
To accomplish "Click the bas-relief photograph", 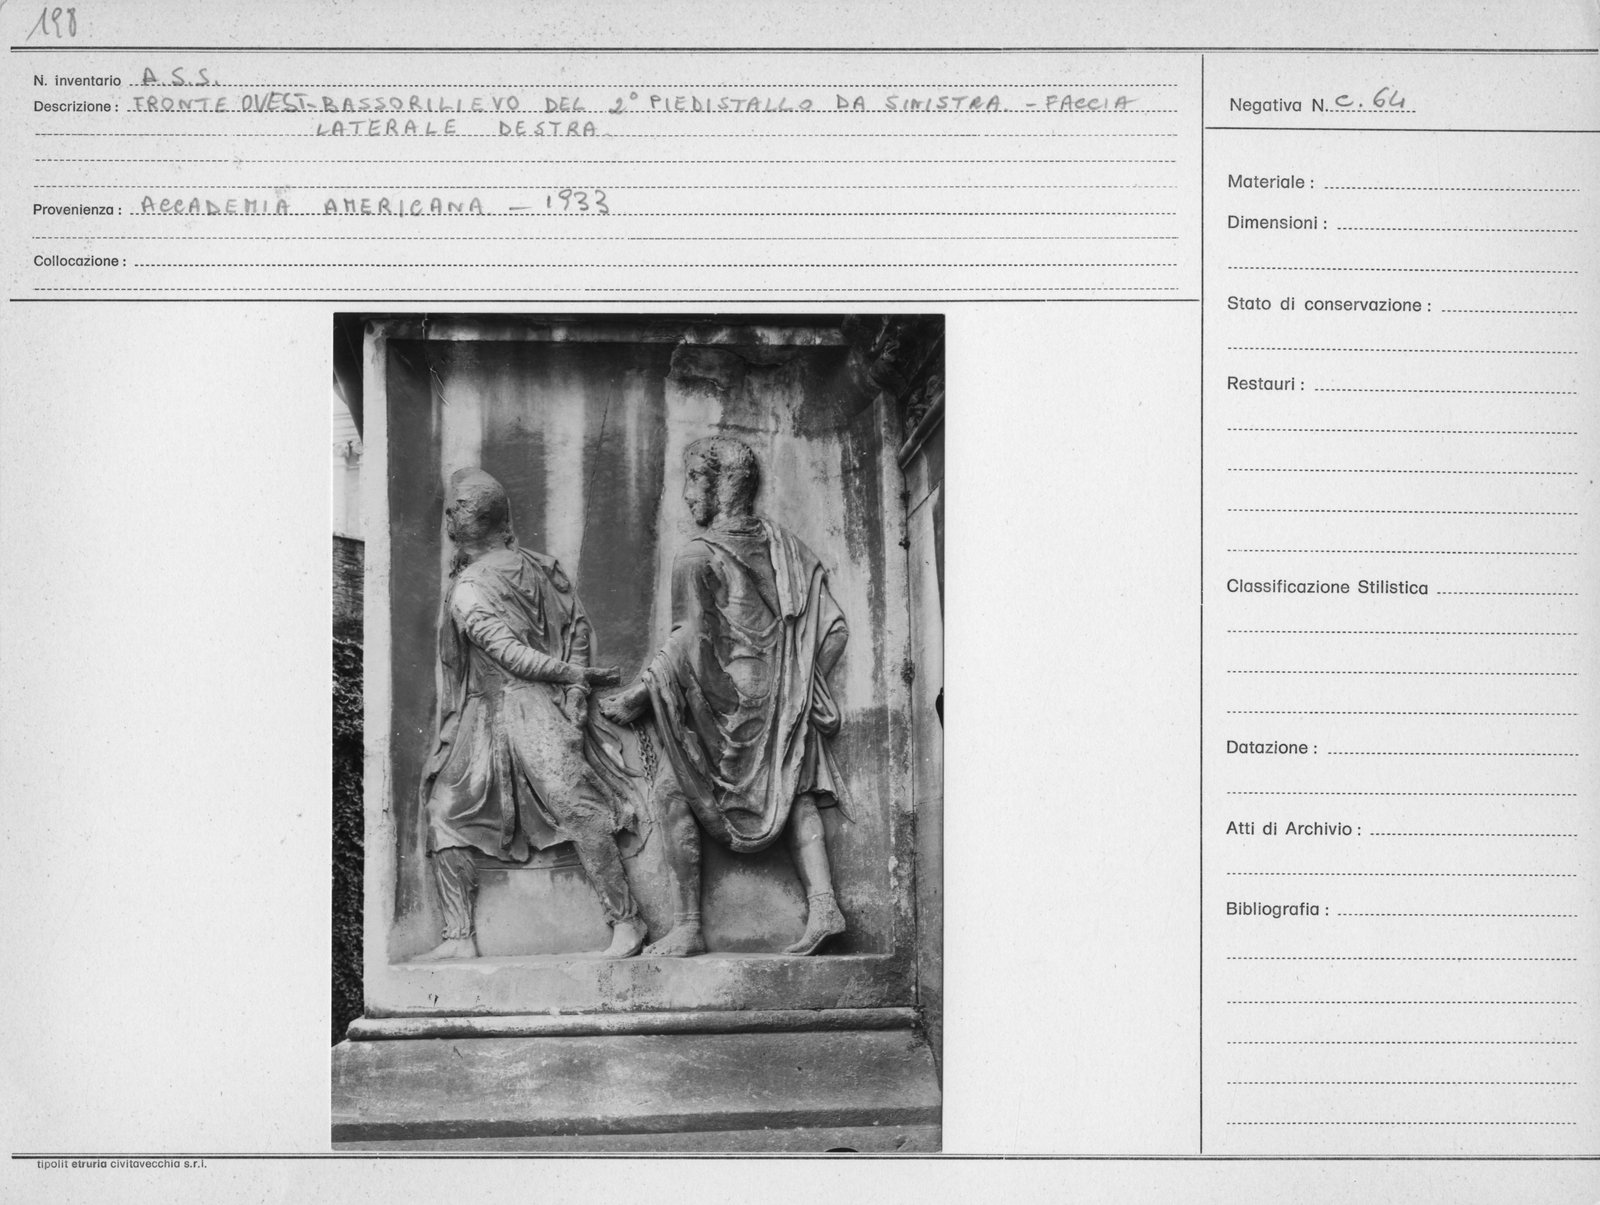I will (x=638, y=732).
